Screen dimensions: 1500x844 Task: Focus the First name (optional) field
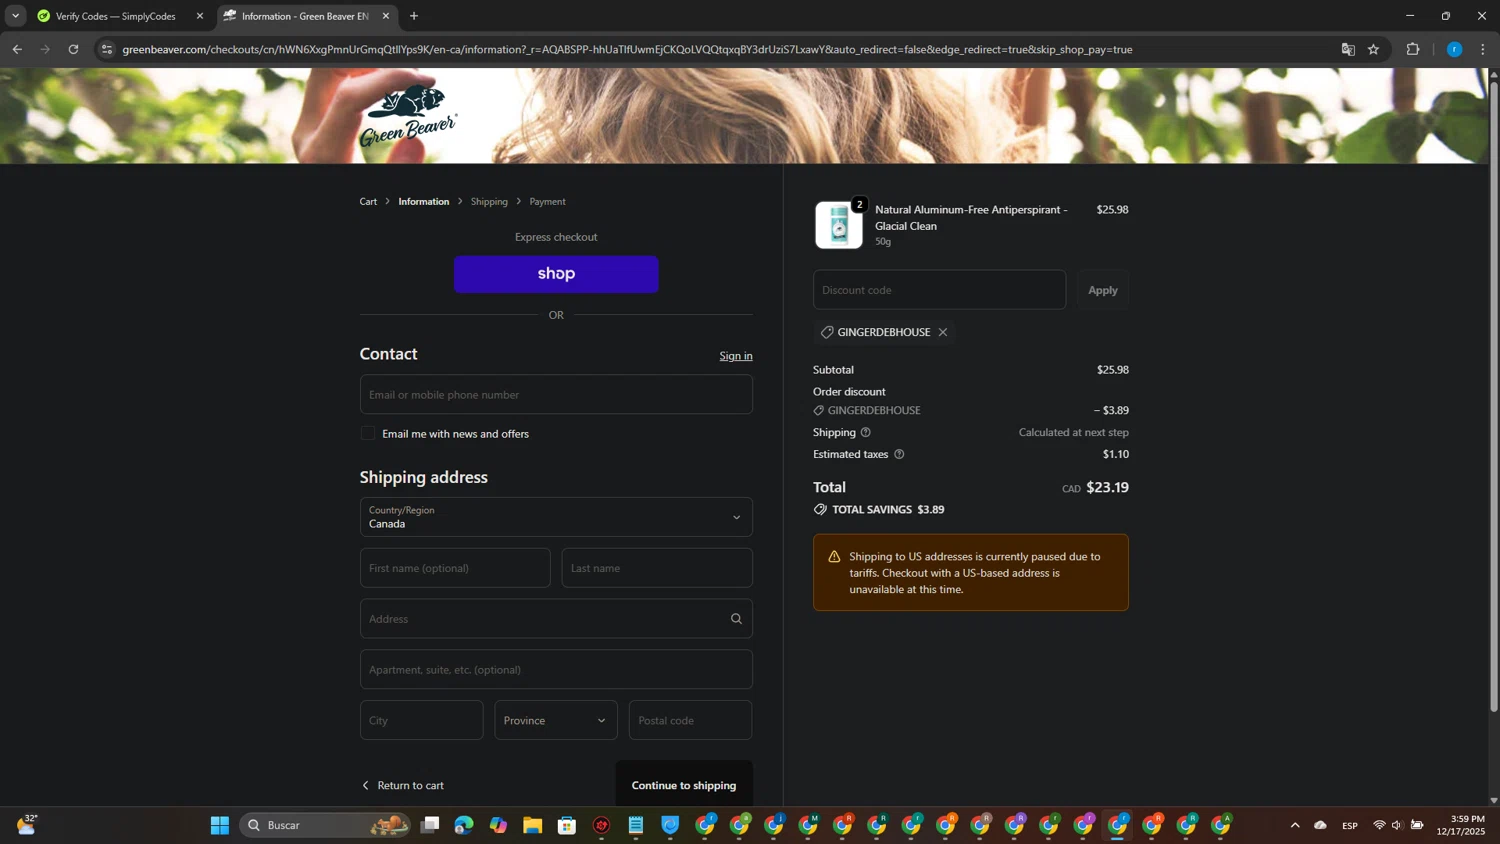pyautogui.click(x=455, y=568)
